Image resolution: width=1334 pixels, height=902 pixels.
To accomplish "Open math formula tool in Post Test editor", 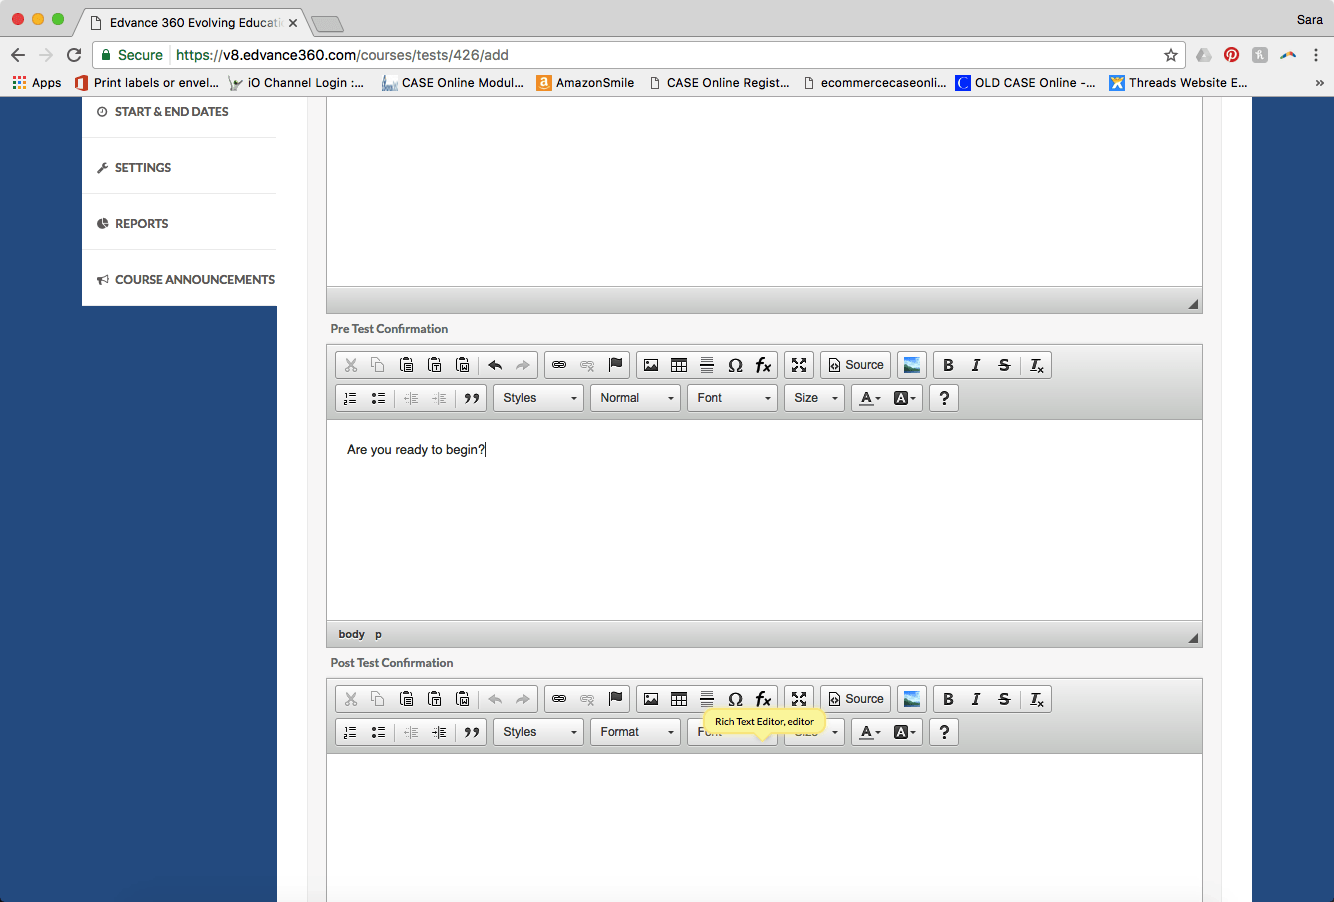I will click(763, 699).
